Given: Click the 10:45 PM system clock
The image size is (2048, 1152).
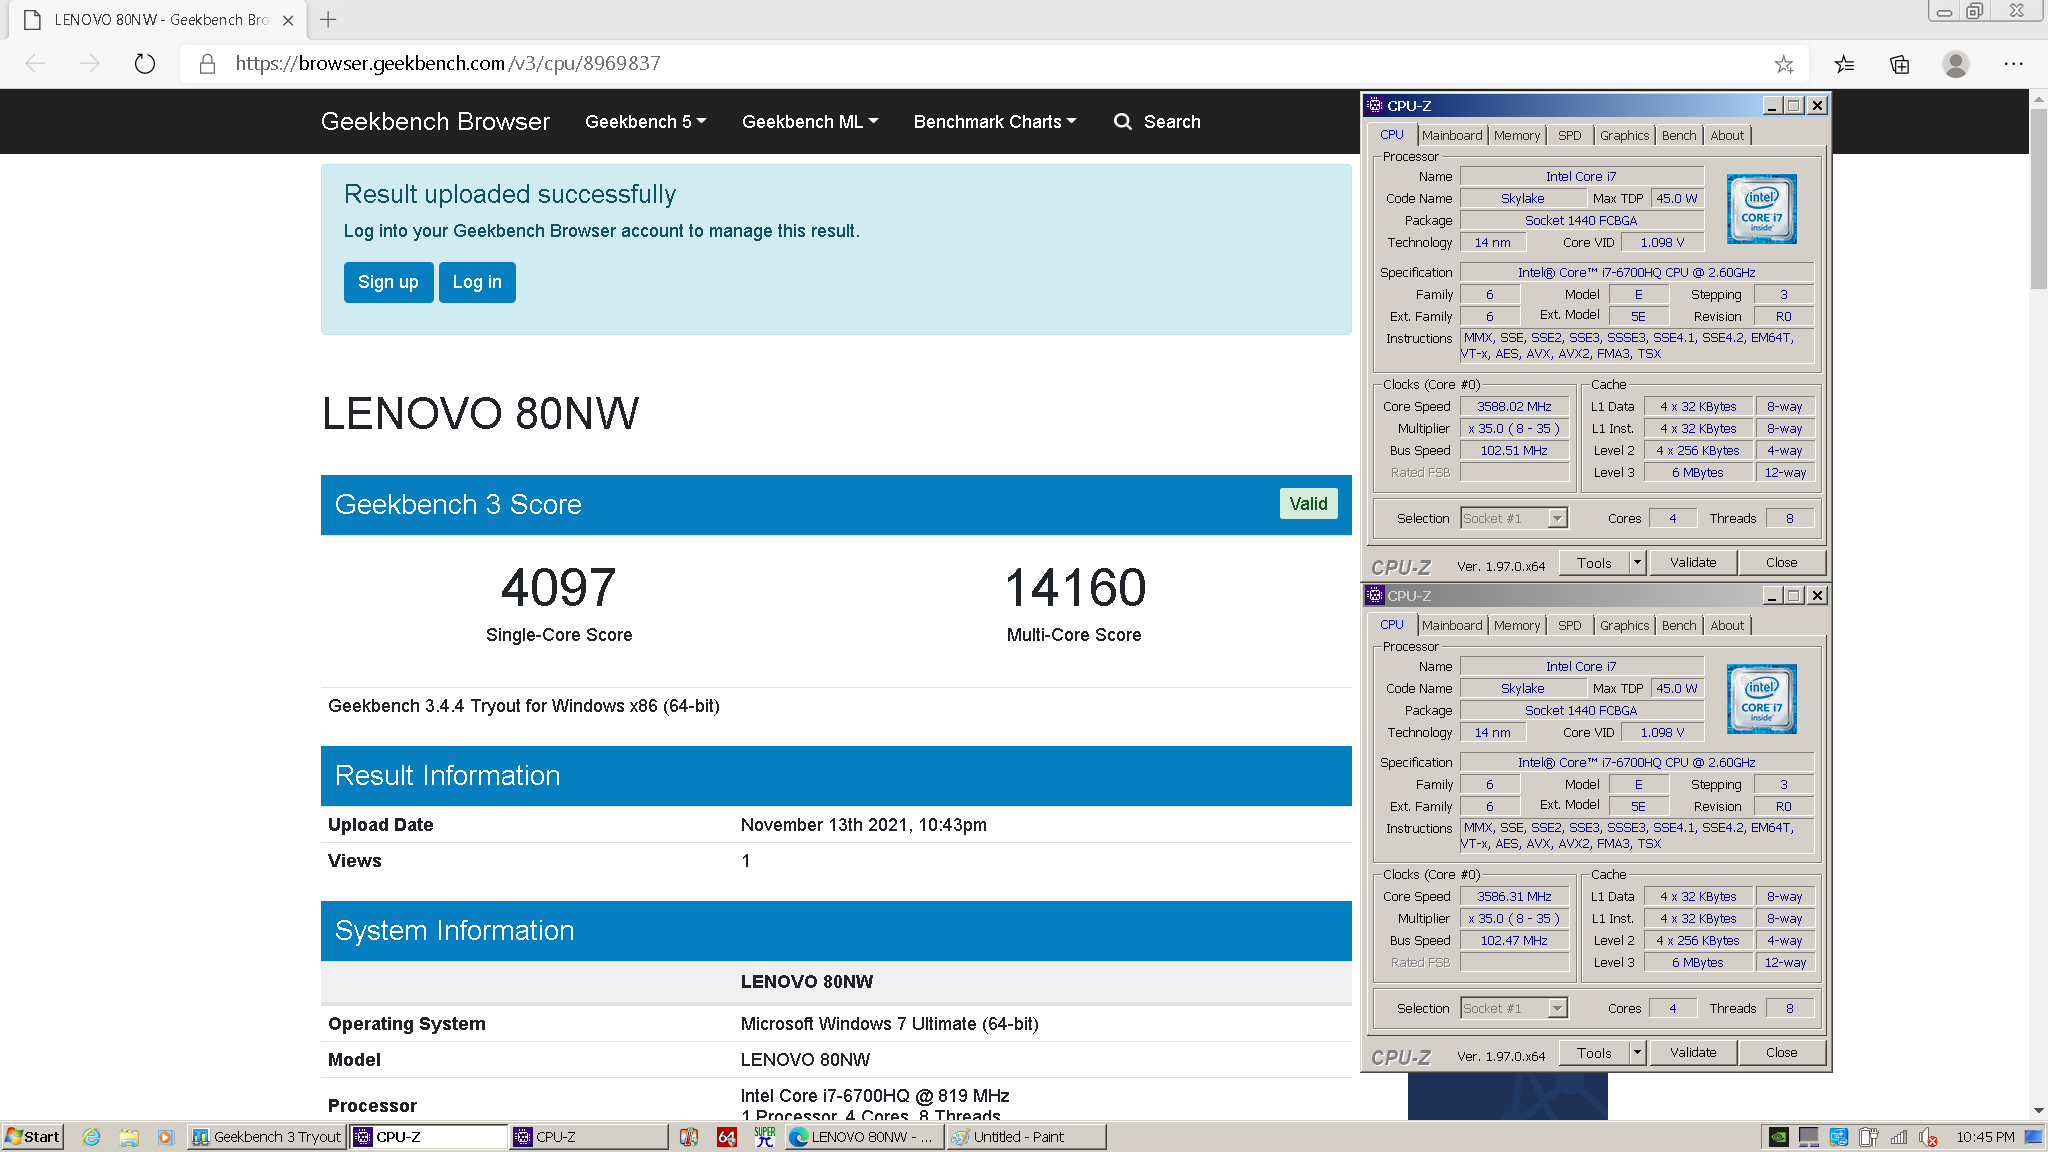Looking at the screenshot, I should (x=1985, y=1137).
